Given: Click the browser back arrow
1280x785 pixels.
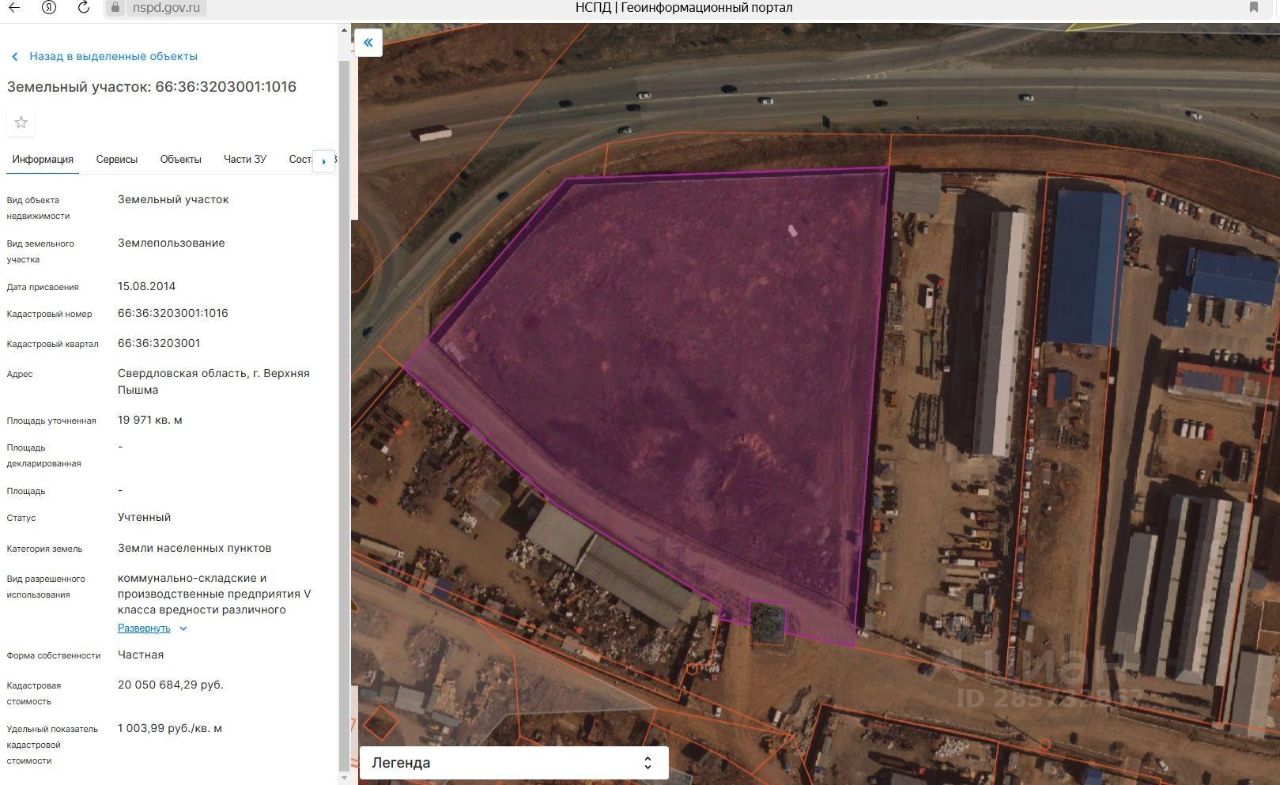Looking at the screenshot, I should (14, 8).
